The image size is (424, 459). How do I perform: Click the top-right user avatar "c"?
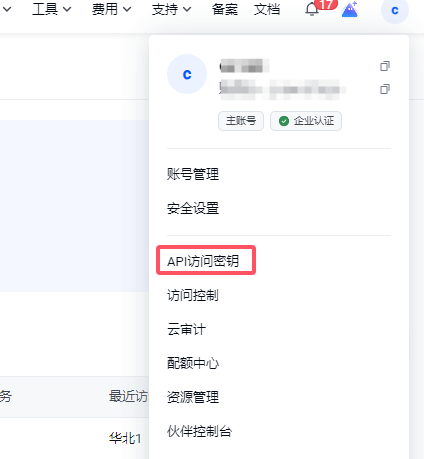395,10
